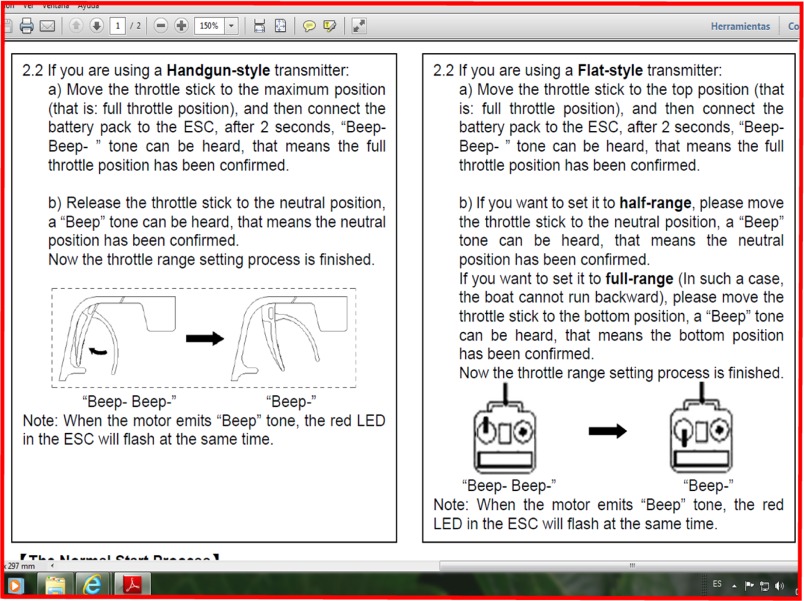Image resolution: width=804 pixels, height=601 pixels.
Task: Zoom in using the plus button
Action: click(181, 26)
